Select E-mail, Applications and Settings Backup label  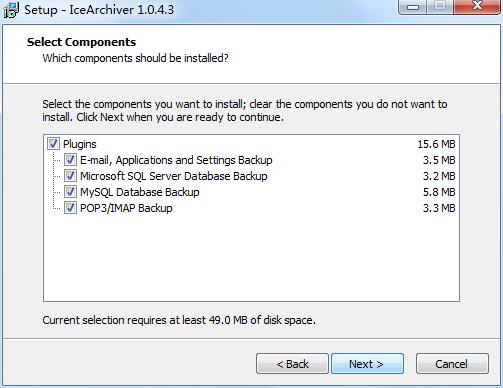point(176,160)
